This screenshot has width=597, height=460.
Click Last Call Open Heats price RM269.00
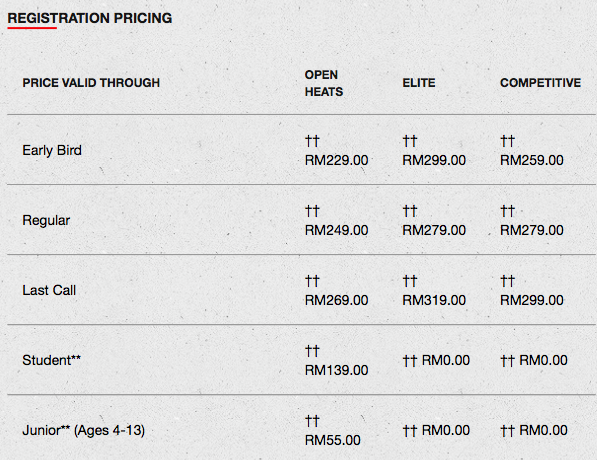point(337,300)
